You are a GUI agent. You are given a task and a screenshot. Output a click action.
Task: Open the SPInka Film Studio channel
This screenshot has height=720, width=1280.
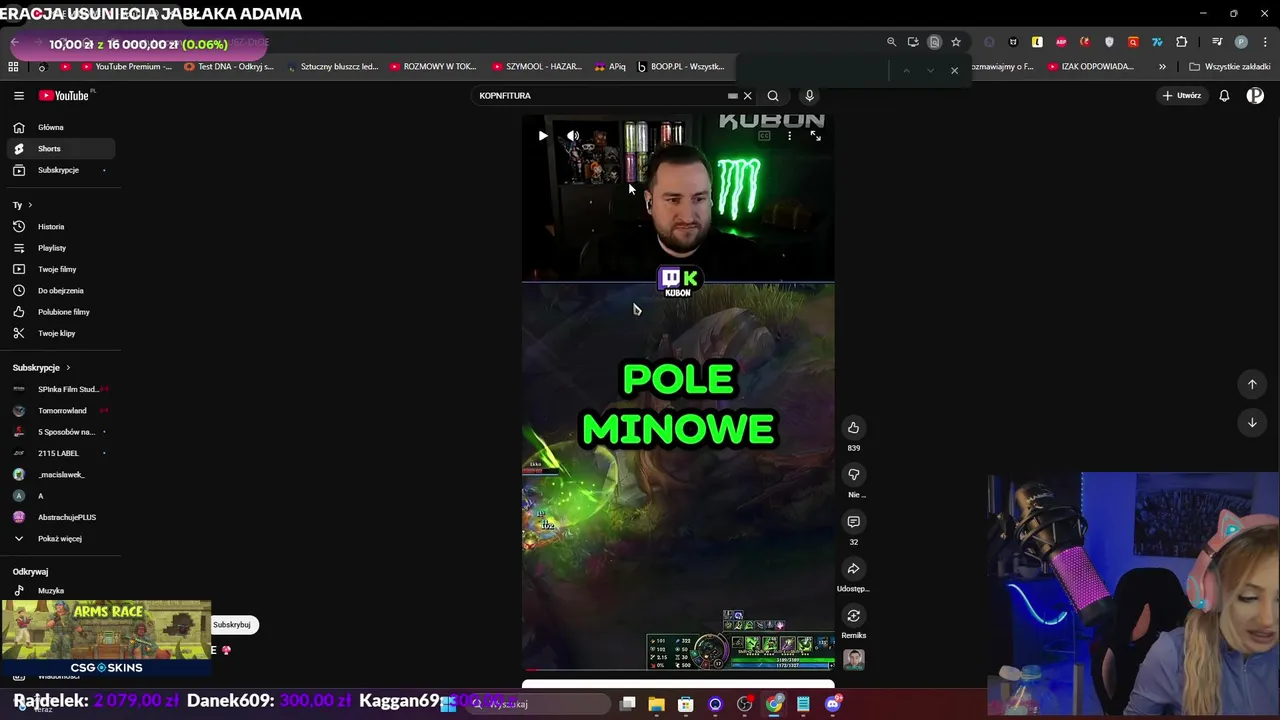coord(61,389)
